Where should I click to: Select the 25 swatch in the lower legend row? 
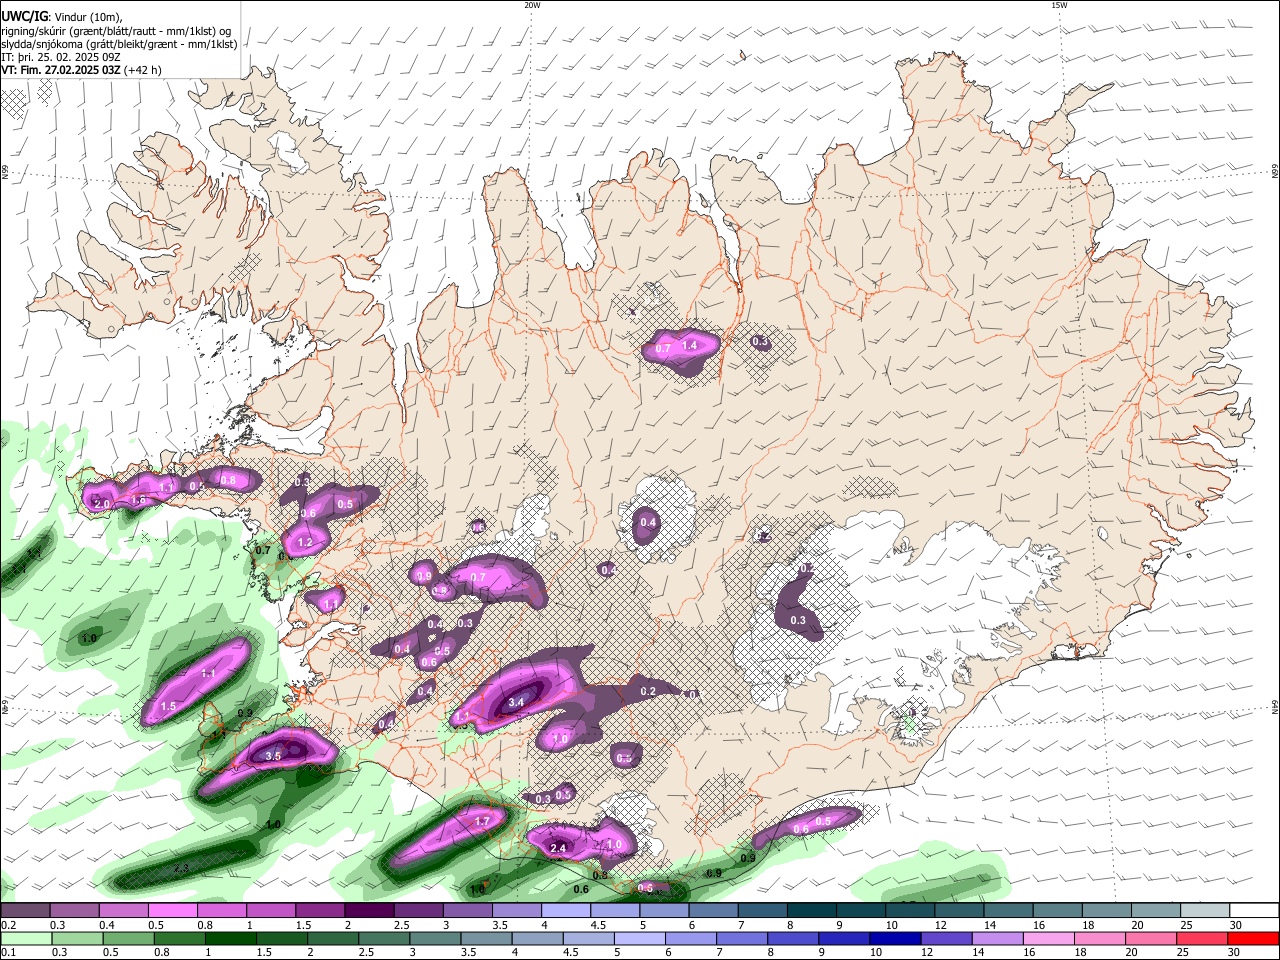click(x=1202, y=939)
